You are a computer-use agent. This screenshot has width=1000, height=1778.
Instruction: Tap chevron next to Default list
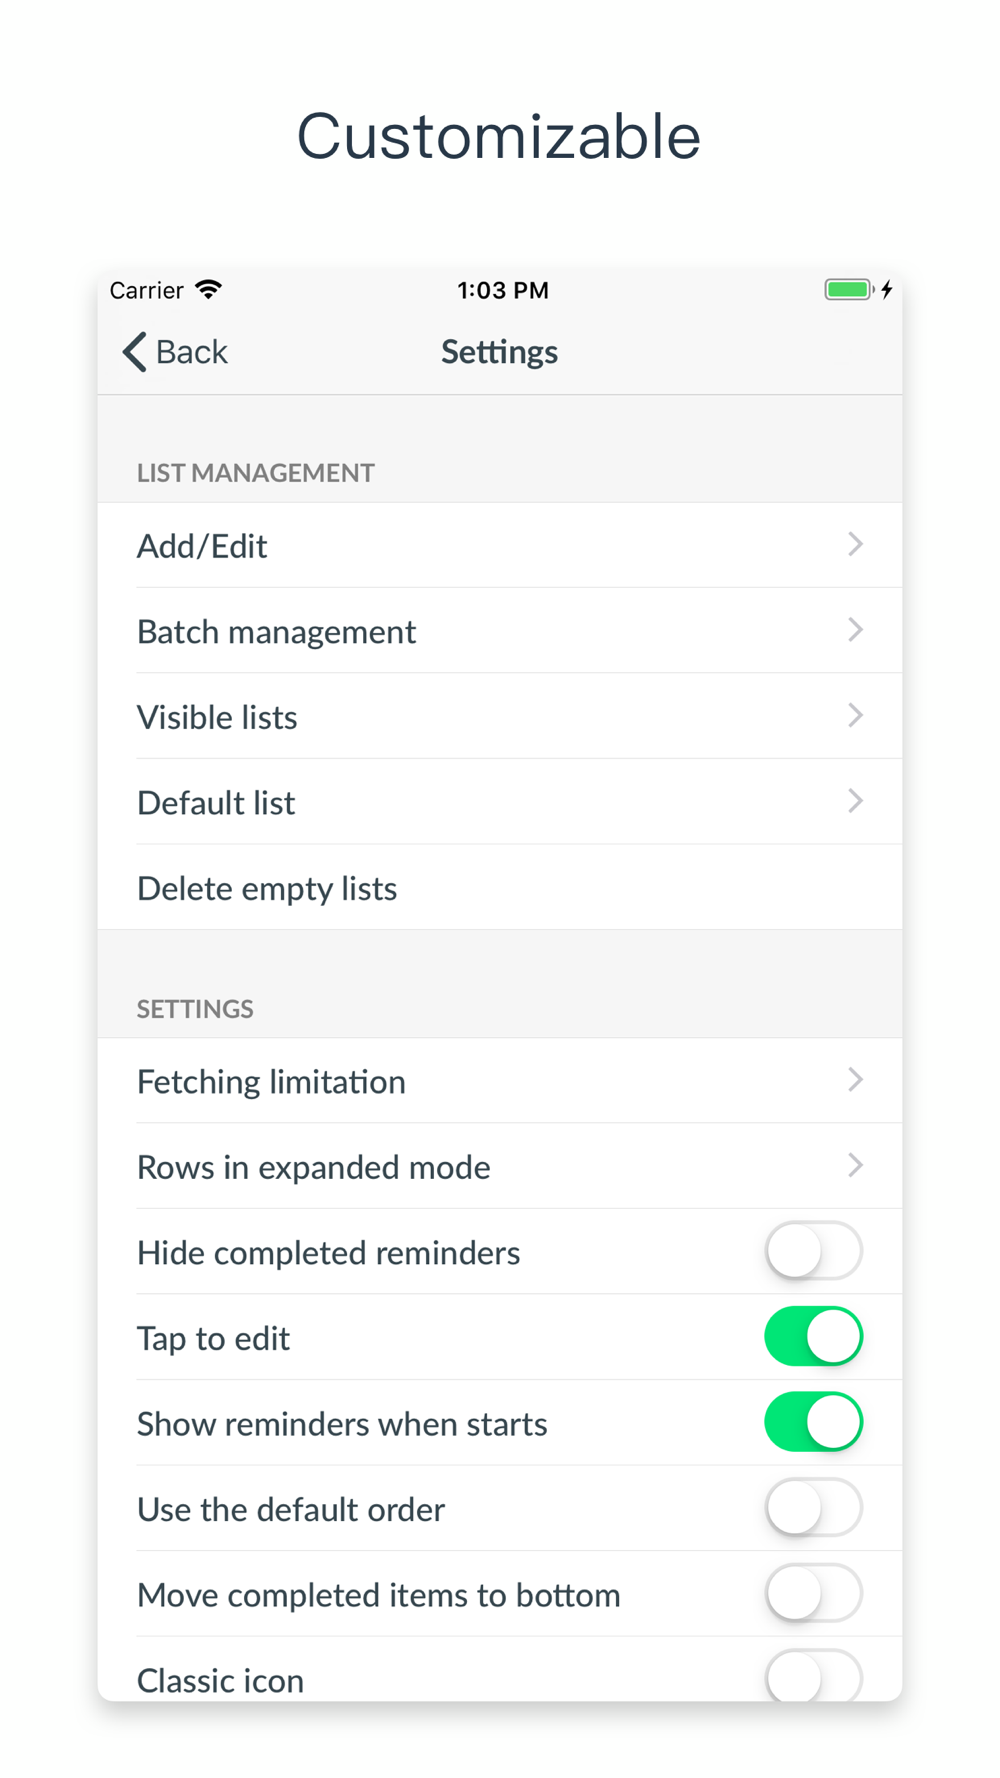click(855, 801)
